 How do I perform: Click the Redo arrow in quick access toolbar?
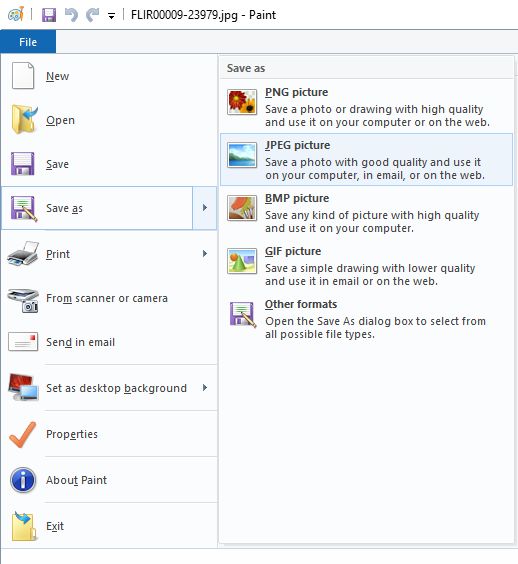(92, 15)
